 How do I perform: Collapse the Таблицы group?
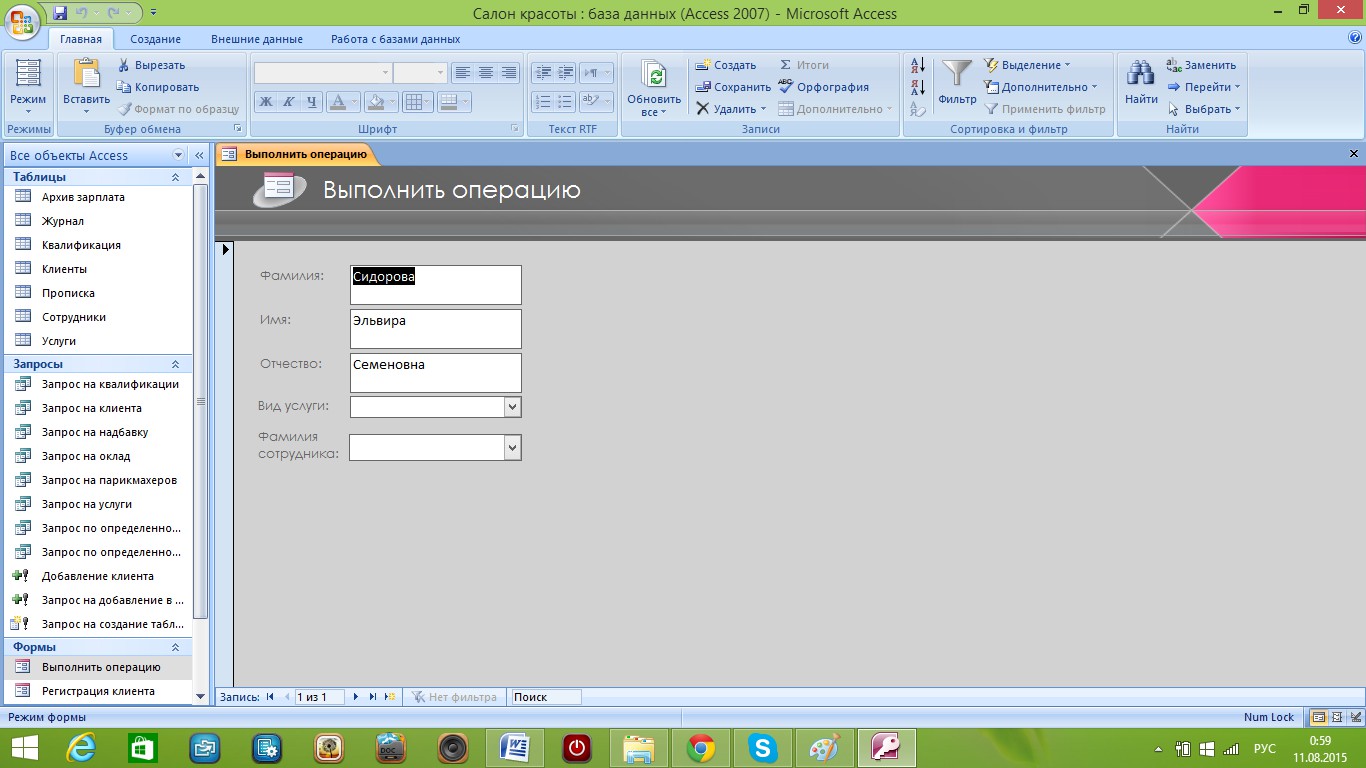(x=175, y=177)
